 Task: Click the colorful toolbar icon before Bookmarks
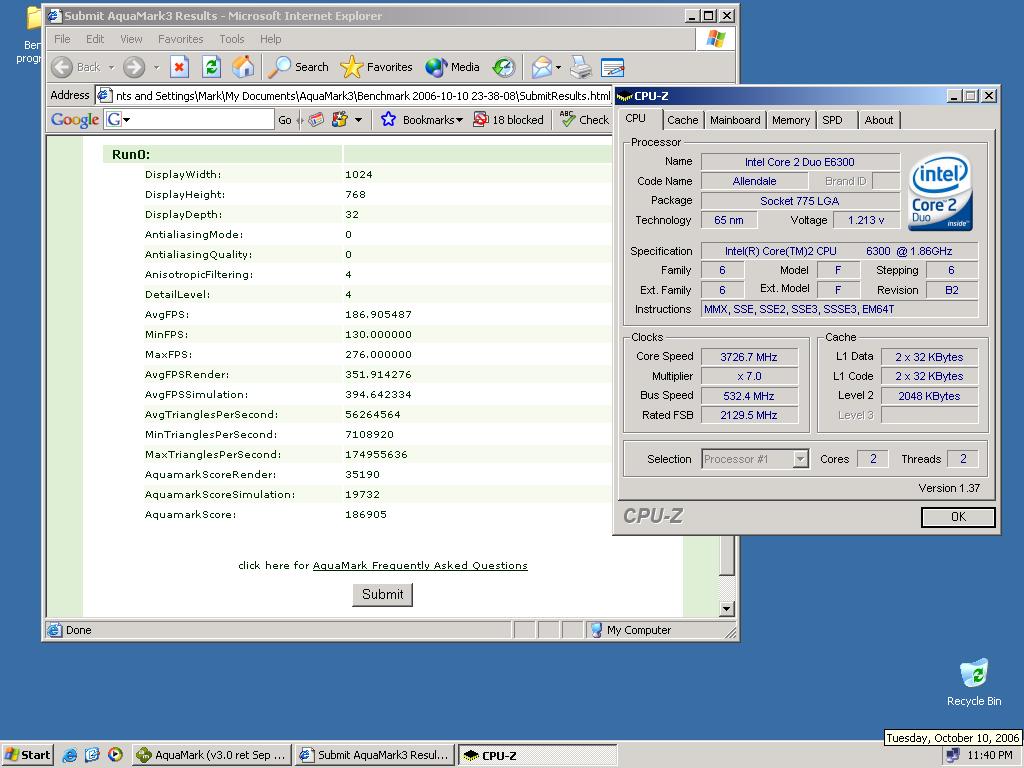pyautogui.click(x=340, y=120)
